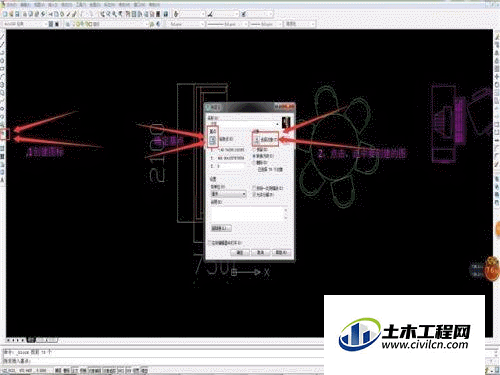Open the Properties palette icon
Viewport: 500px width, 375px height.
tap(128, 14)
